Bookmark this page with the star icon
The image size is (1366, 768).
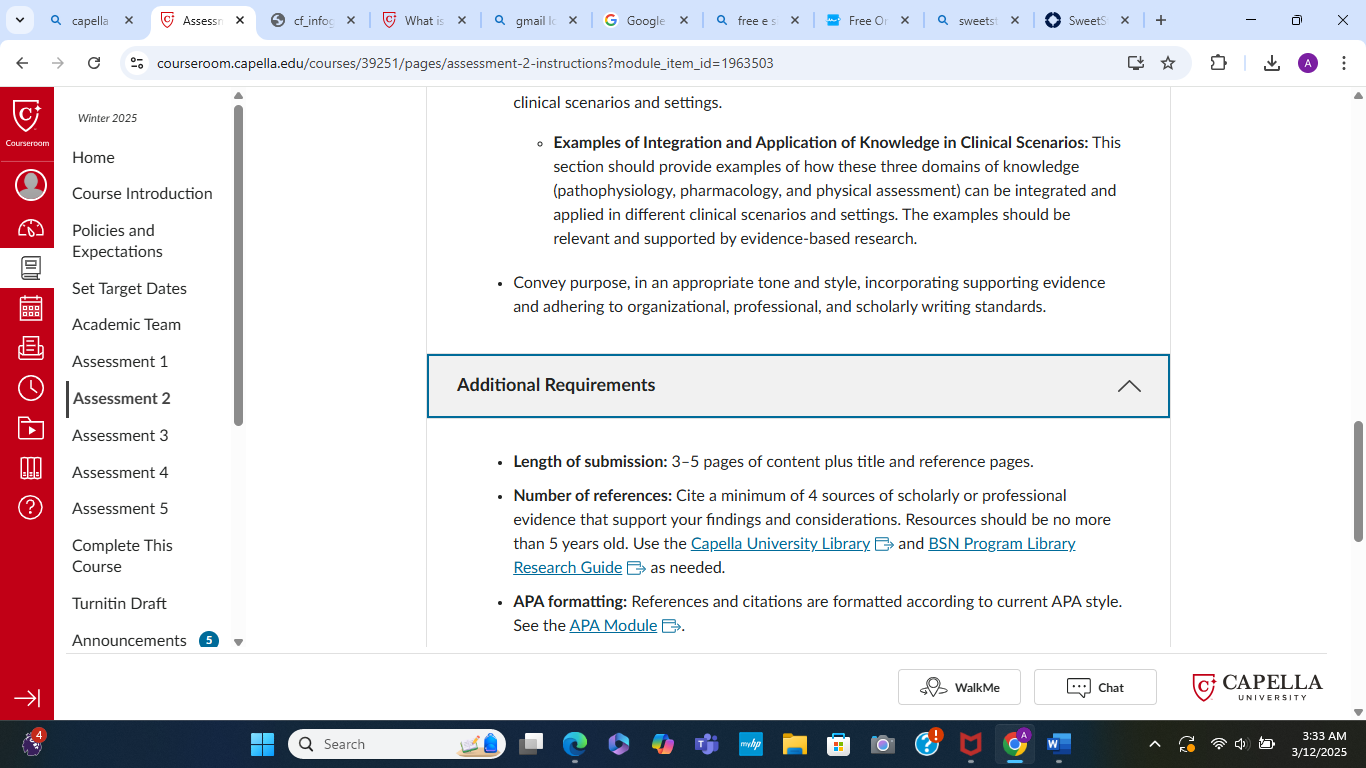1168,63
